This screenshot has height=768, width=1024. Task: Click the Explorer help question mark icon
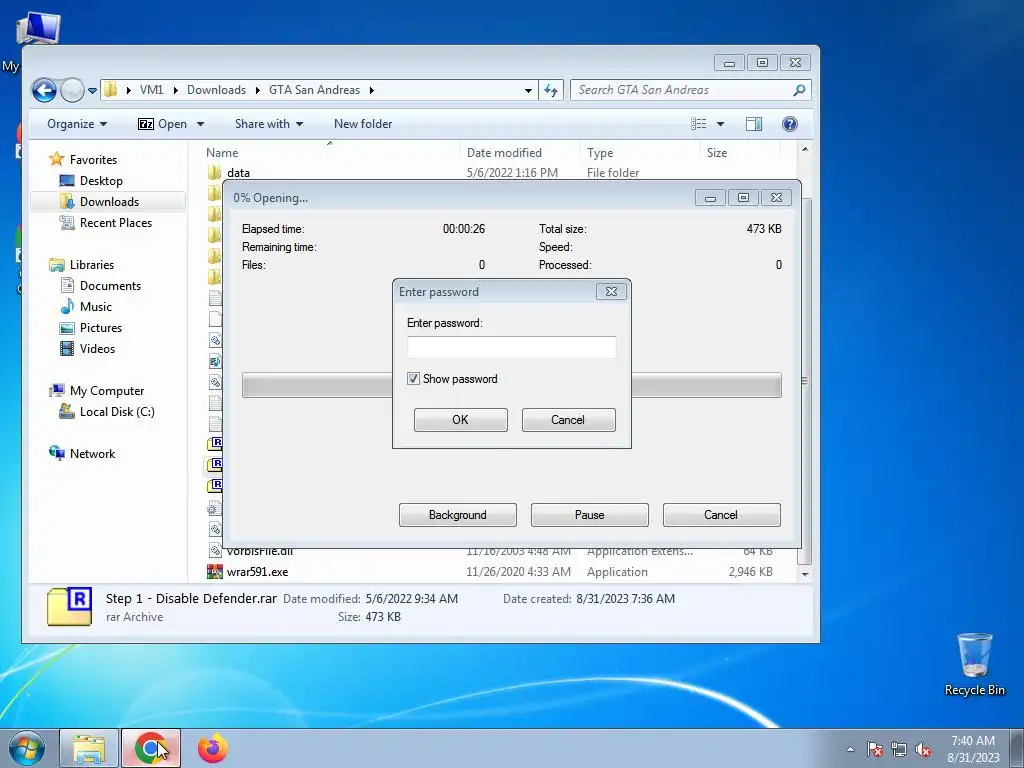pyautogui.click(x=790, y=124)
